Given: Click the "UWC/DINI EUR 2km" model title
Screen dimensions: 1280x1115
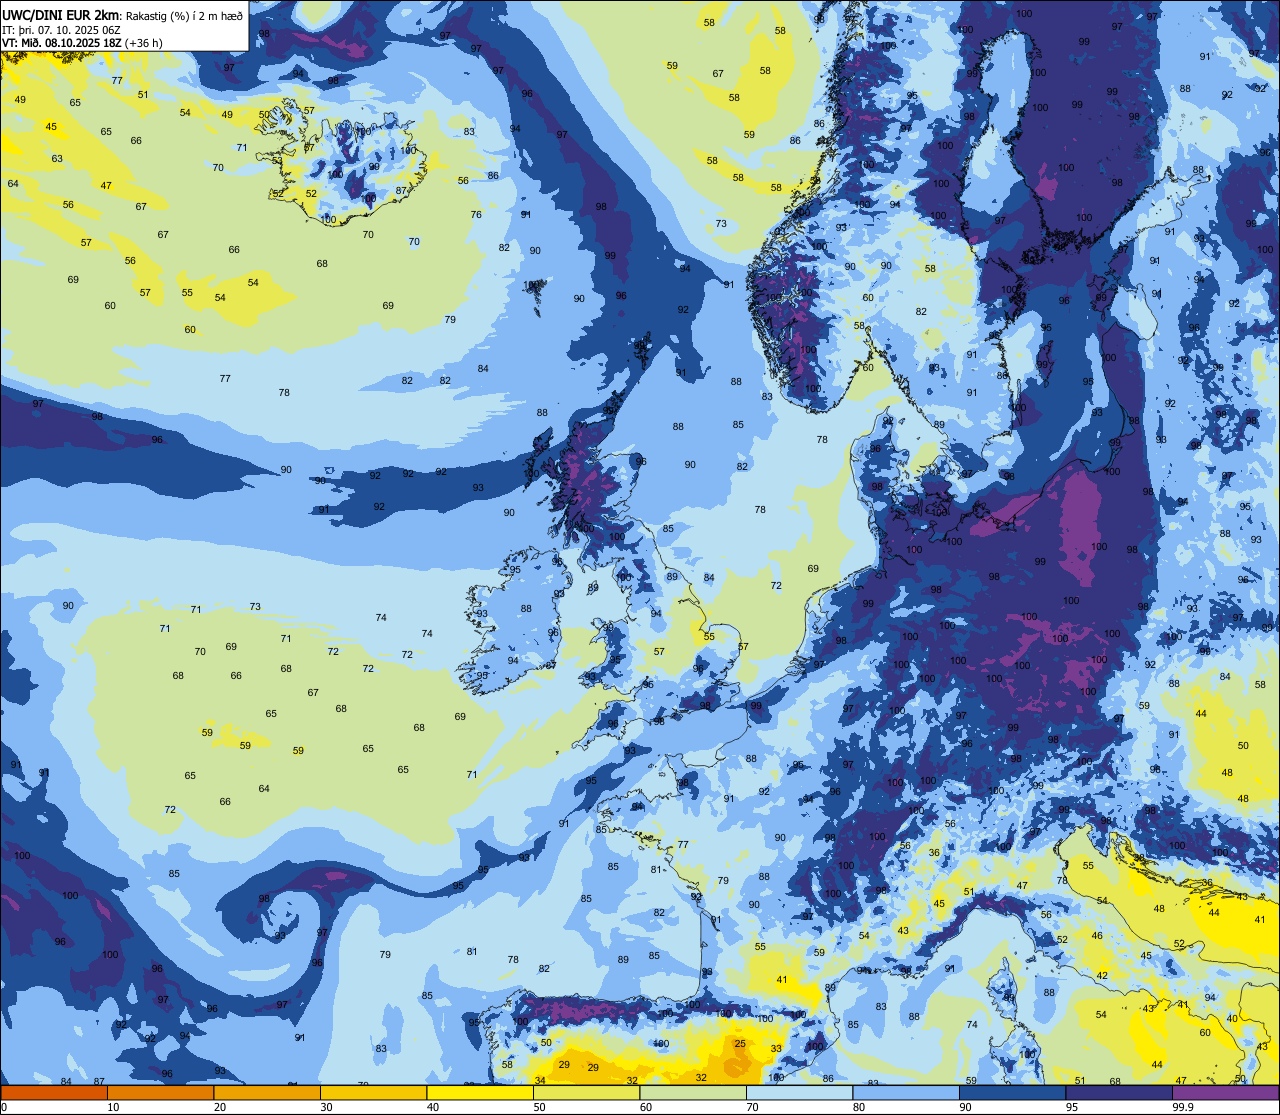Looking at the screenshot, I should [62, 14].
